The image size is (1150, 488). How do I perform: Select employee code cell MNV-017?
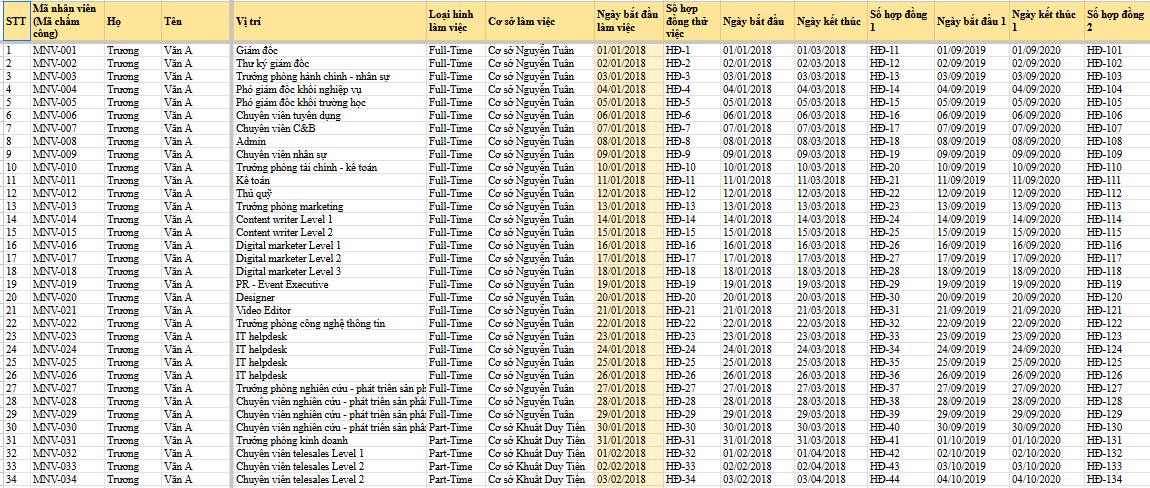point(67,258)
